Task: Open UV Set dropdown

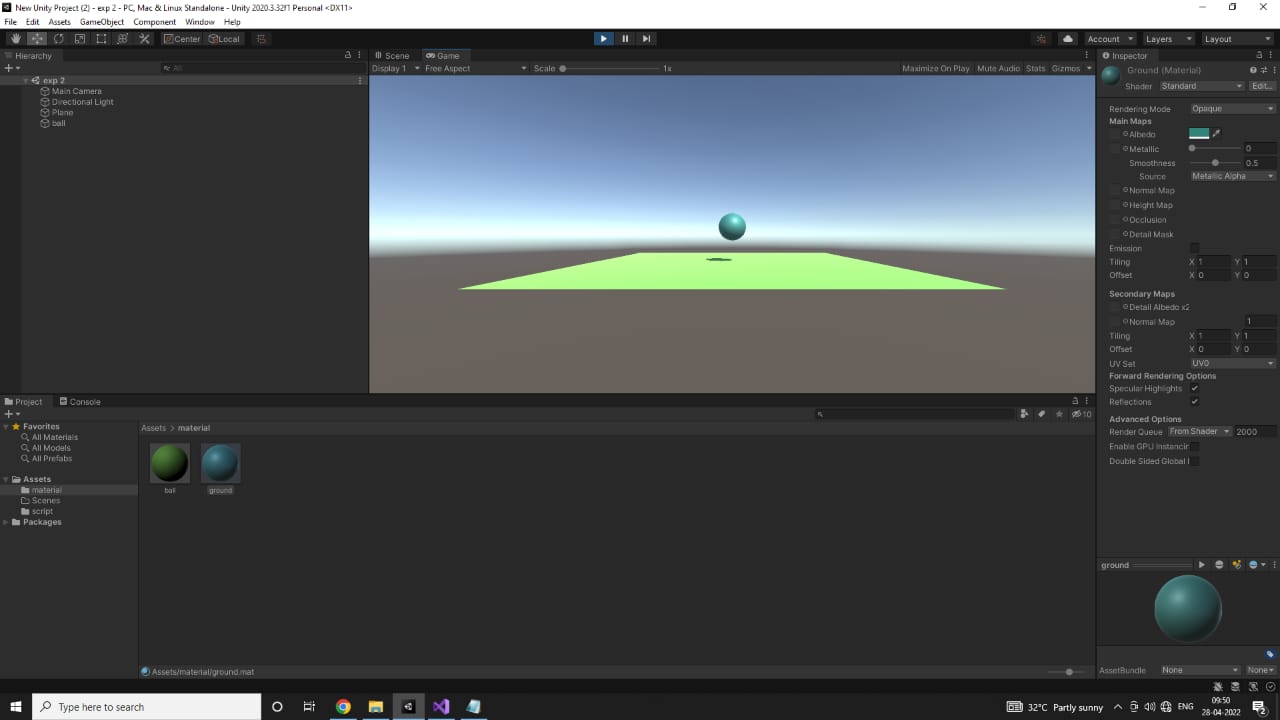Action: click(x=1233, y=363)
